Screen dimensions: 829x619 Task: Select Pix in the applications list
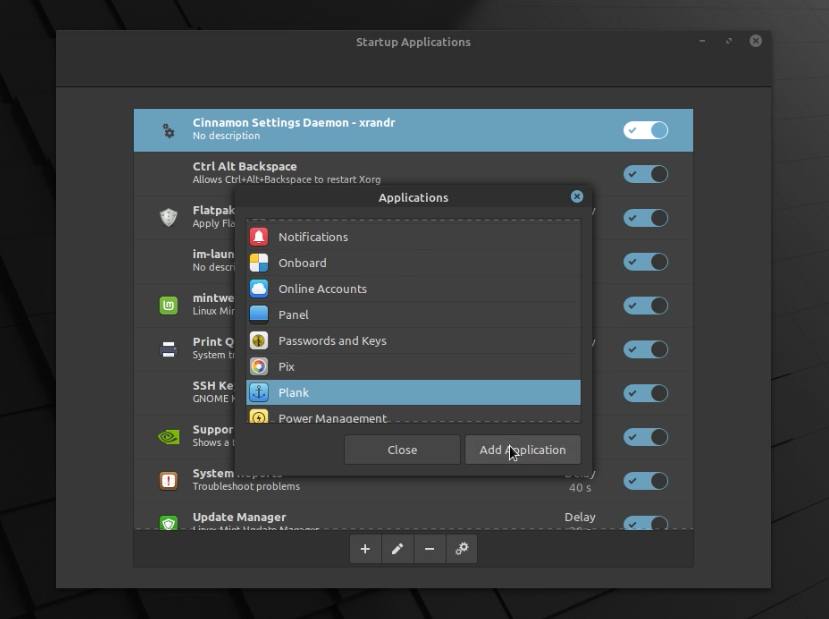[413, 366]
